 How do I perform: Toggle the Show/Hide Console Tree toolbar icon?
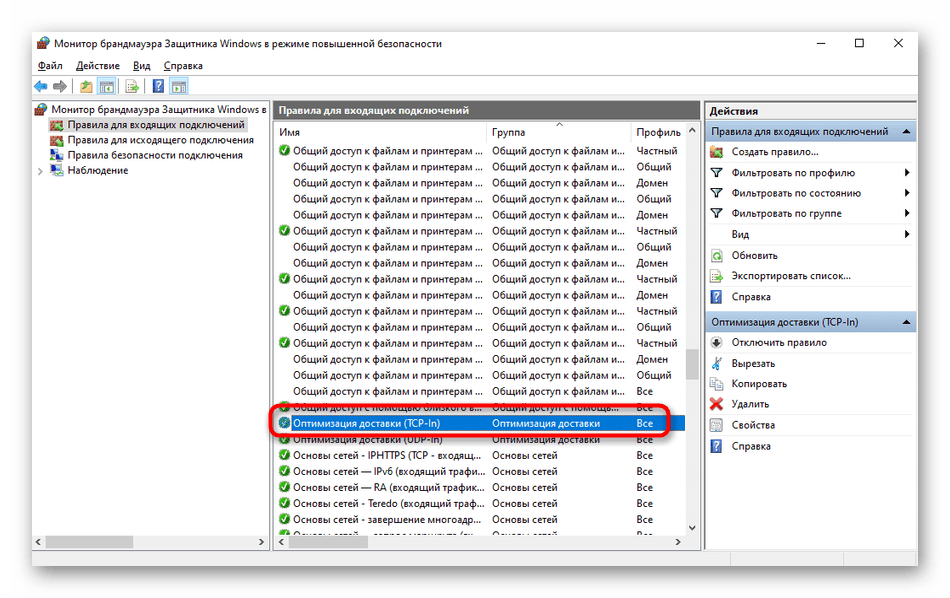click(x=107, y=87)
